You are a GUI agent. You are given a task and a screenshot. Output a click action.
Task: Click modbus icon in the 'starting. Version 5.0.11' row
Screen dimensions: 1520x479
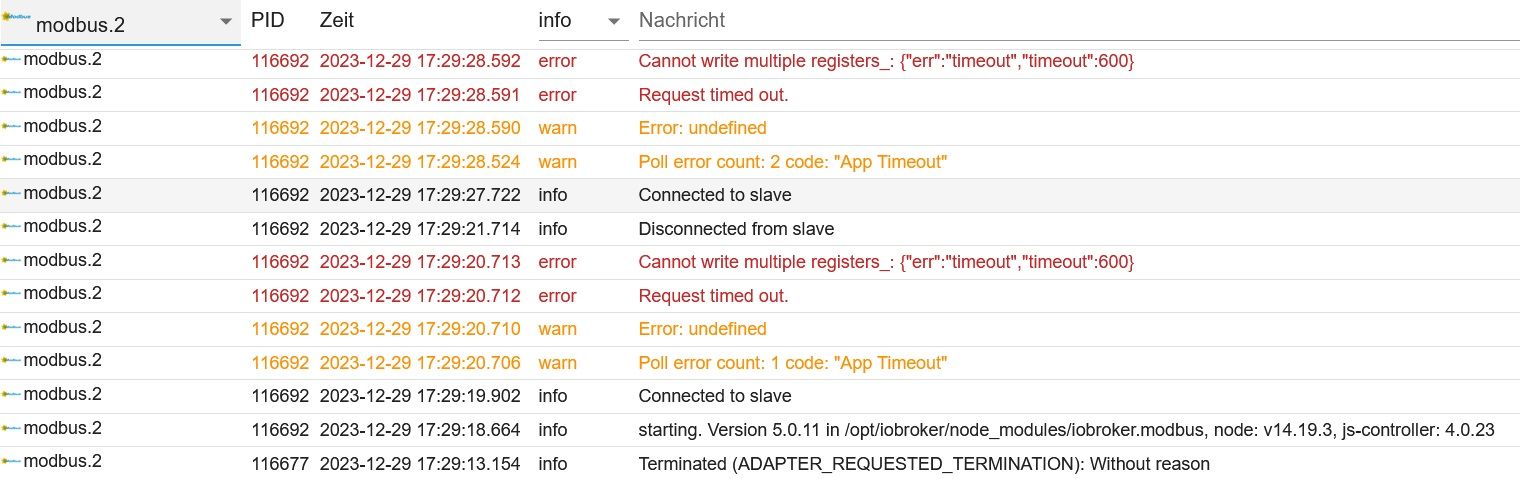point(12,428)
